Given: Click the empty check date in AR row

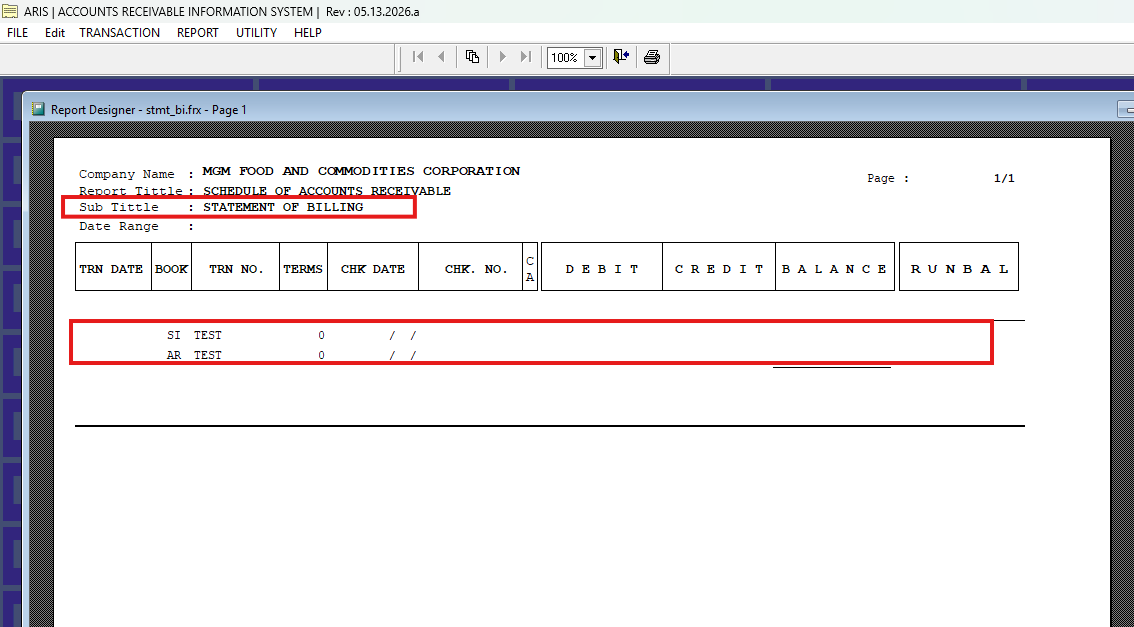Looking at the screenshot, I should coord(403,356).
